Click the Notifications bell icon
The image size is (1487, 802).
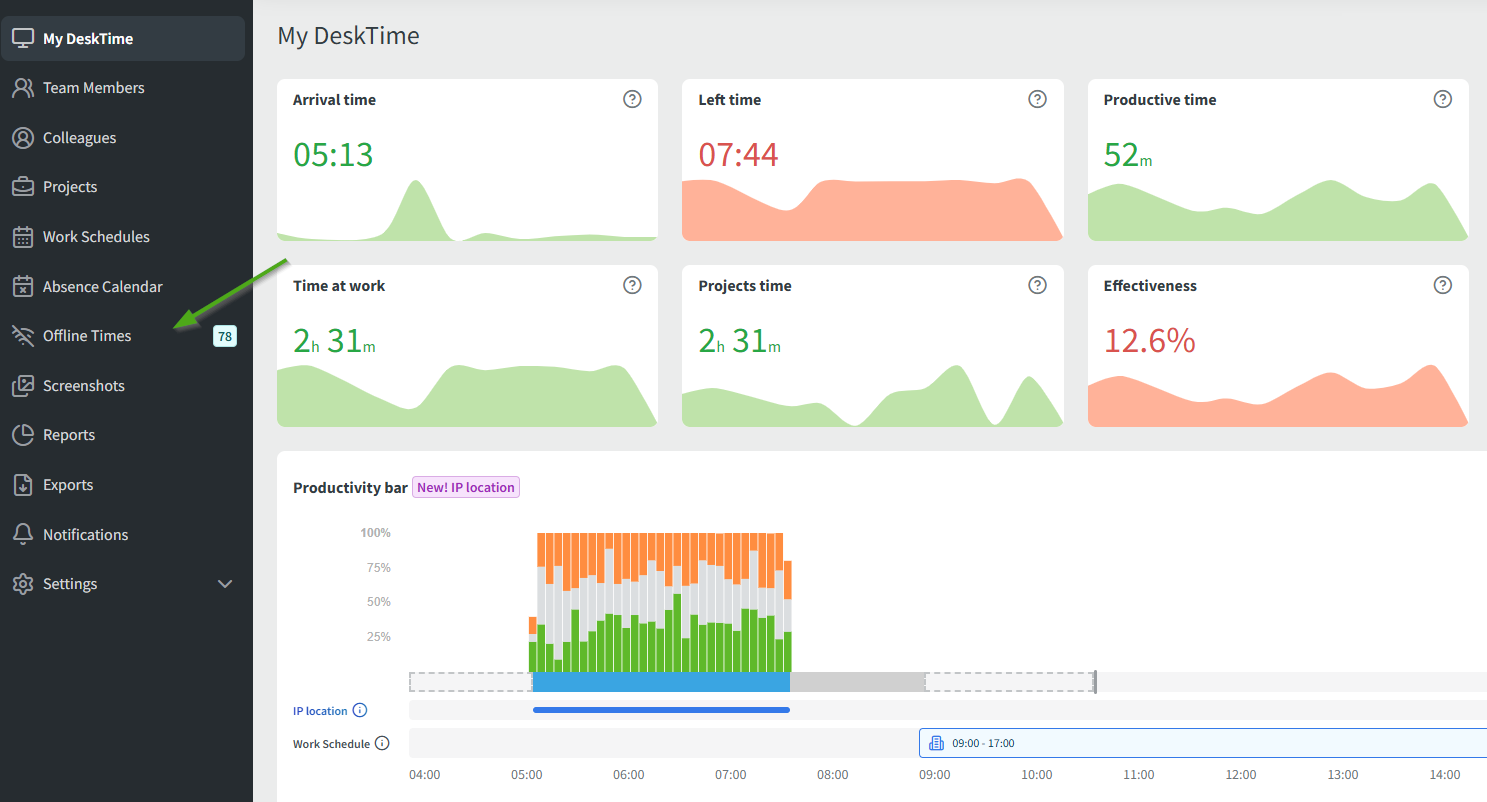pyautogui.click(x=23, y=534)
